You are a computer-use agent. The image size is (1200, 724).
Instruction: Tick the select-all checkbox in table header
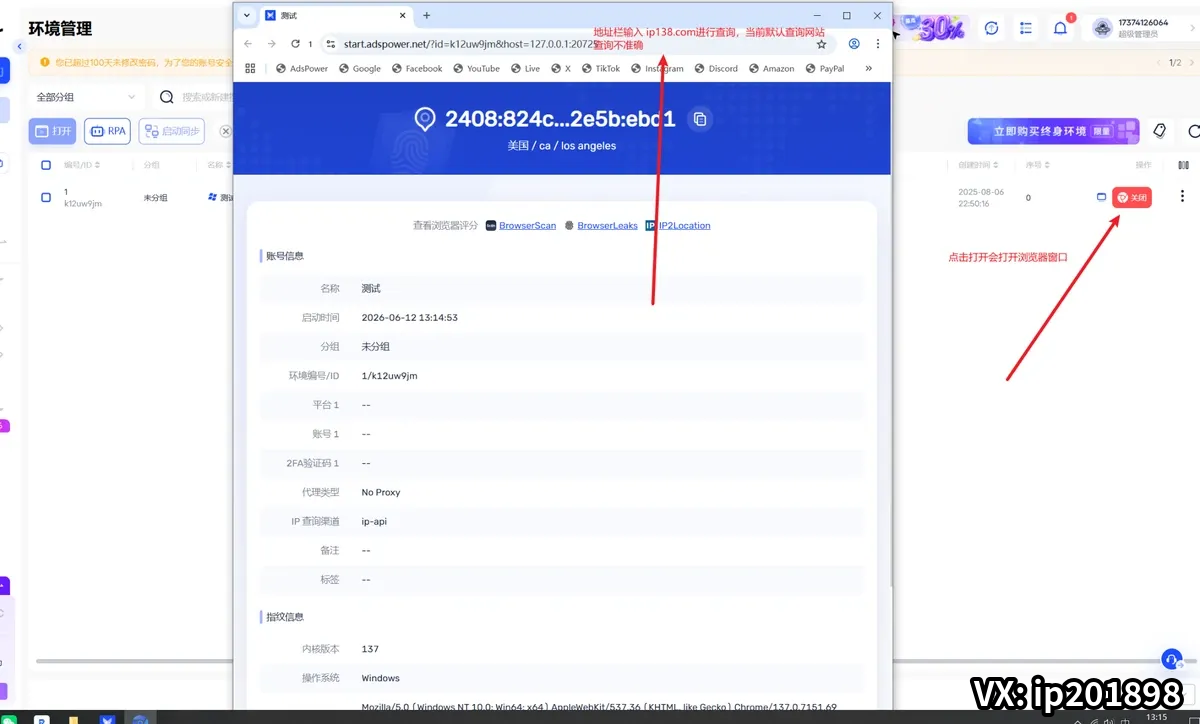point(46,165)
